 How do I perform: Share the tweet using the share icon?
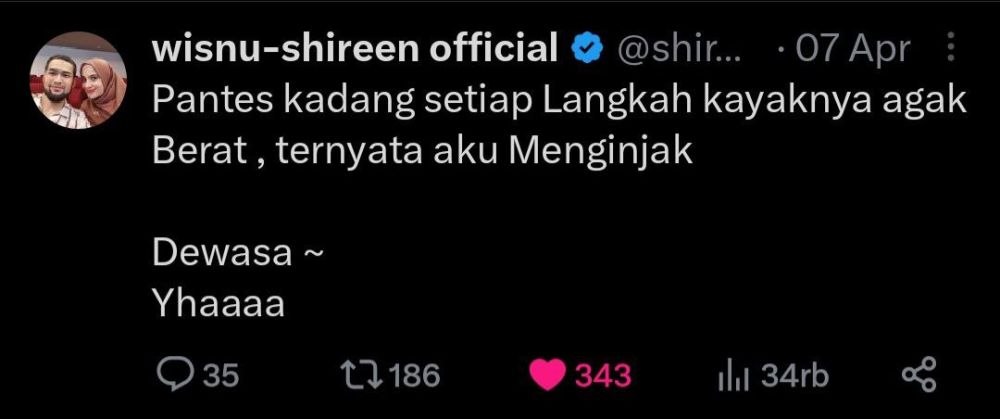919,374
